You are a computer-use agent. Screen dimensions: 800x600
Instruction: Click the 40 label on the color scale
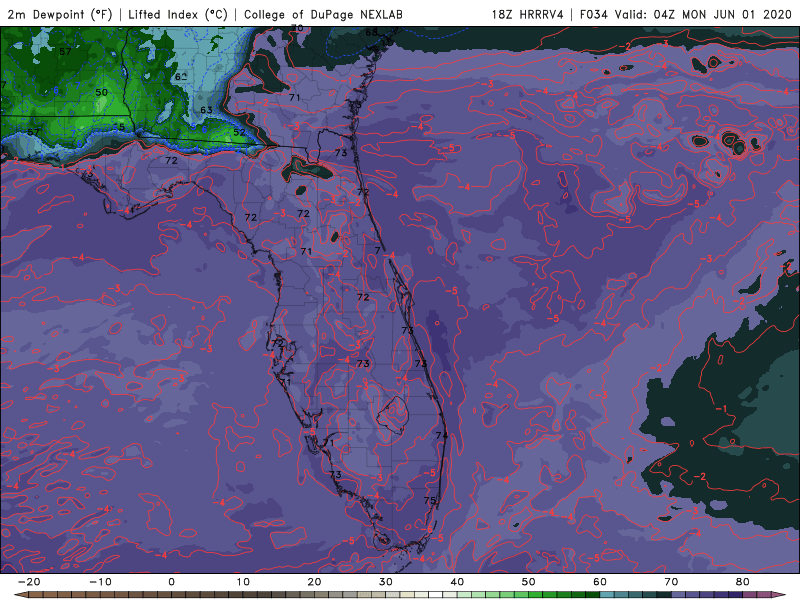pyautogui.click(x=457, y=582)
